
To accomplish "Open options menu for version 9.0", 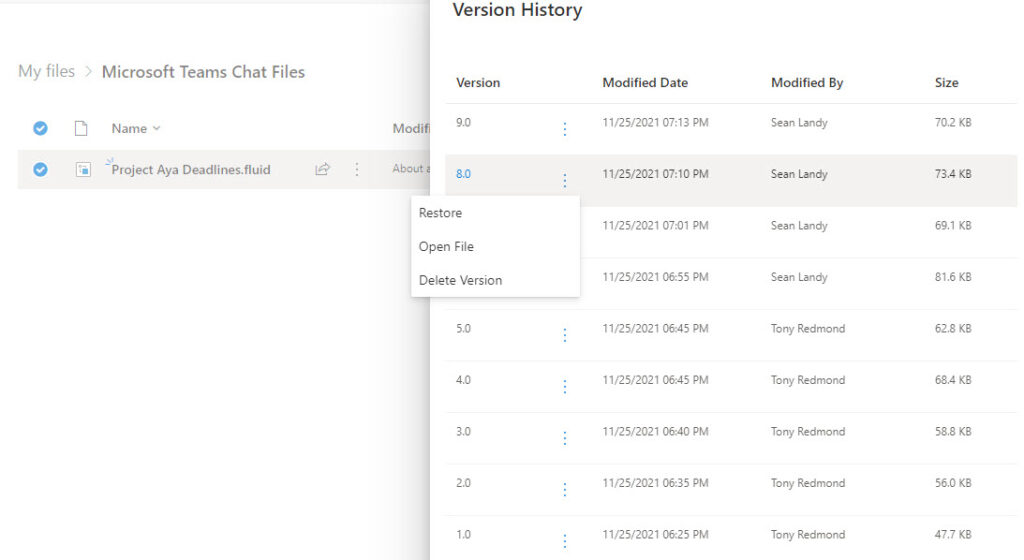I will tap(565, 129).
